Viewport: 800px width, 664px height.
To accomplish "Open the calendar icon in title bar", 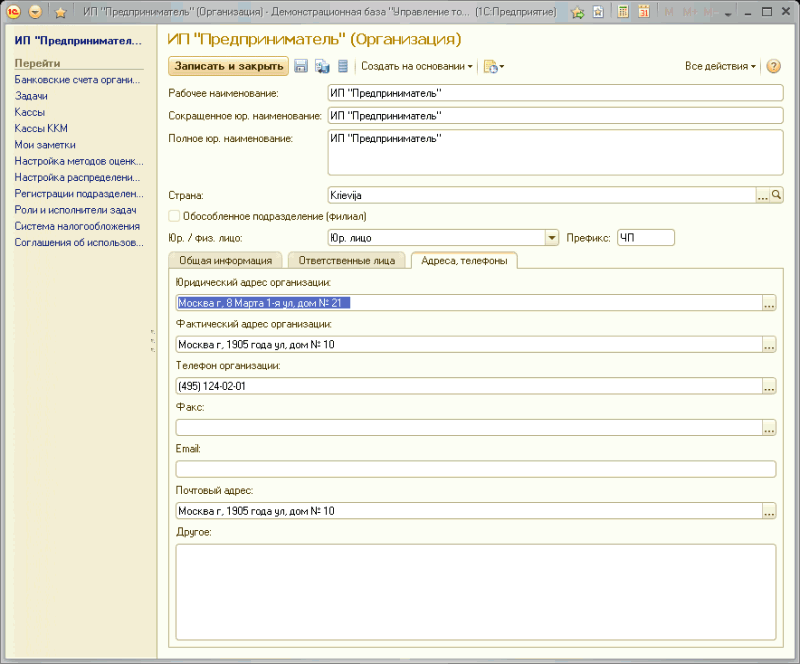I will coord(644,12).
